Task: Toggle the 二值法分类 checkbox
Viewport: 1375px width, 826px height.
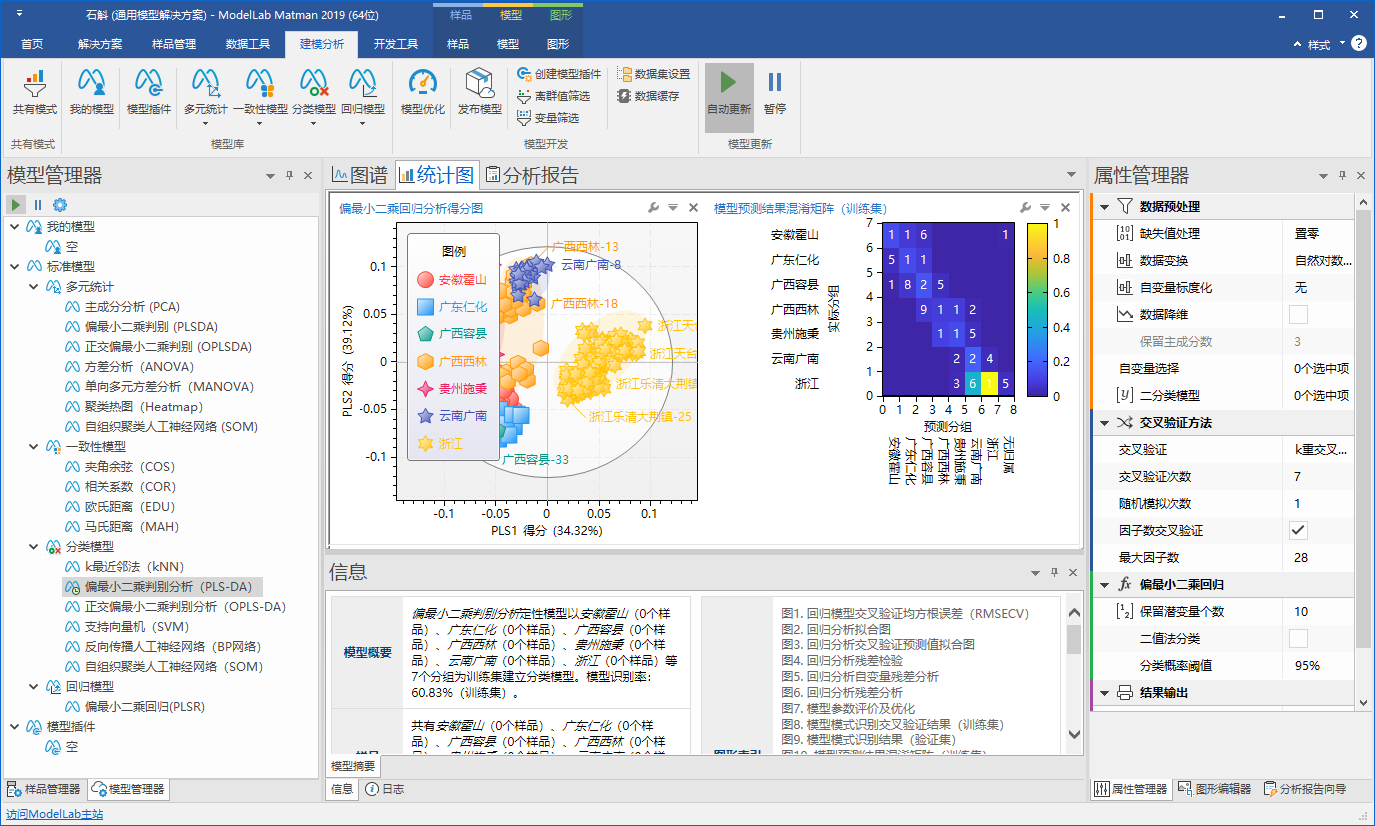Action: coord(1298,638)
